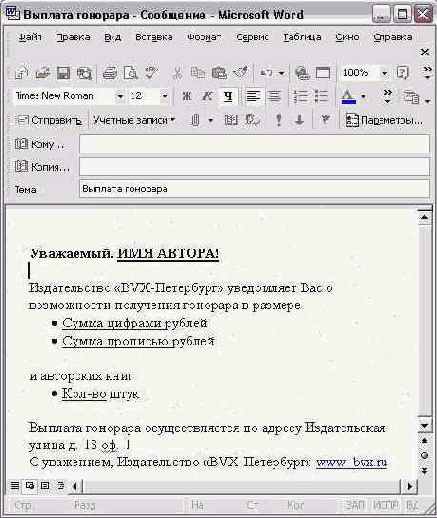Click the Отправить send button
Viewport: 437px width, 518px height.
[x=49, y=120]
